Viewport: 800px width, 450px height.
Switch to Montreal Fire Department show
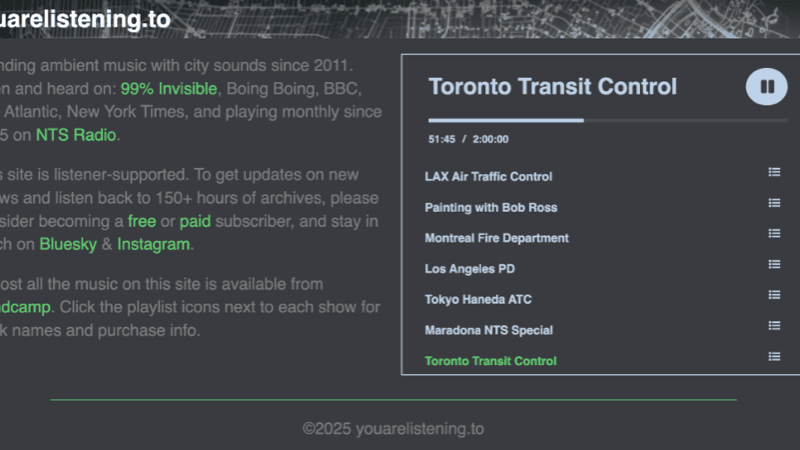pyautogui.click(x=496, y=238)
